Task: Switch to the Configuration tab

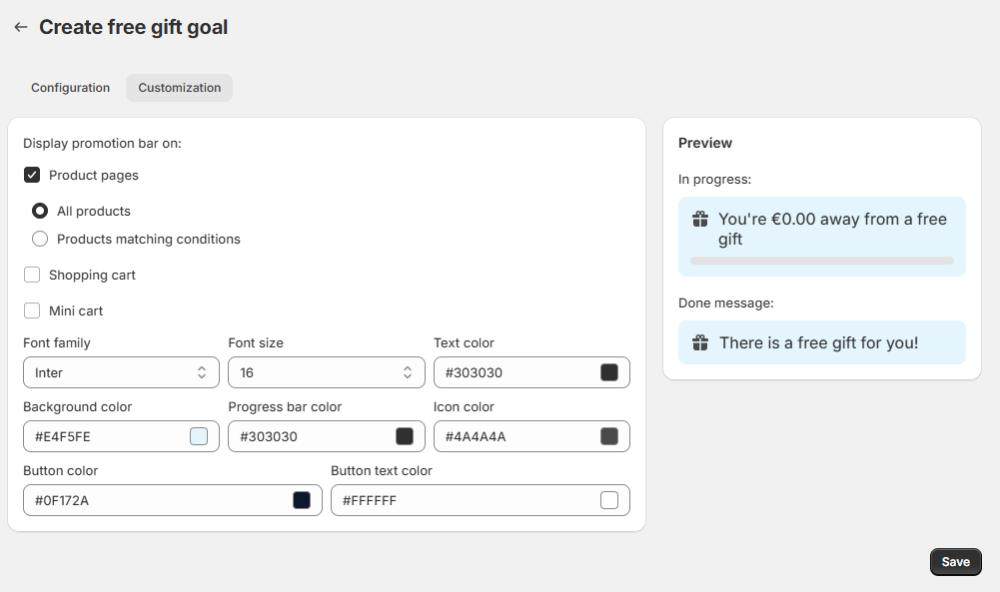Action: click(x=70, y=88)
